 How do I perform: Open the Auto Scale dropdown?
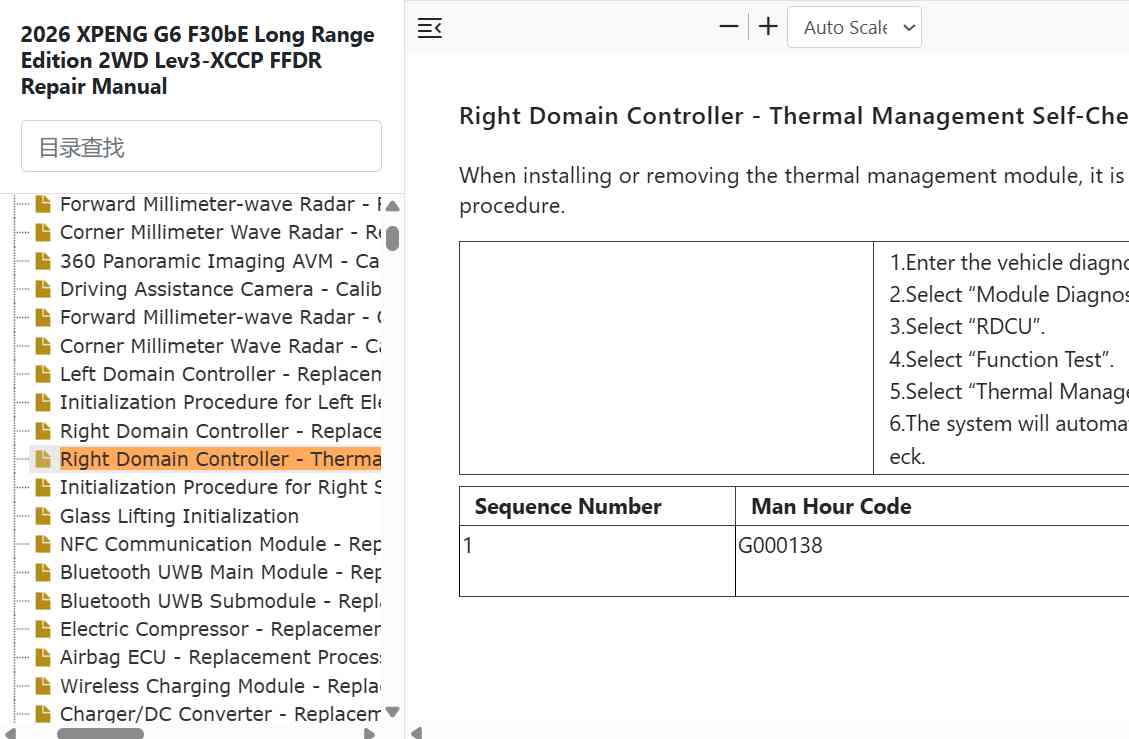tap(854, 27)
